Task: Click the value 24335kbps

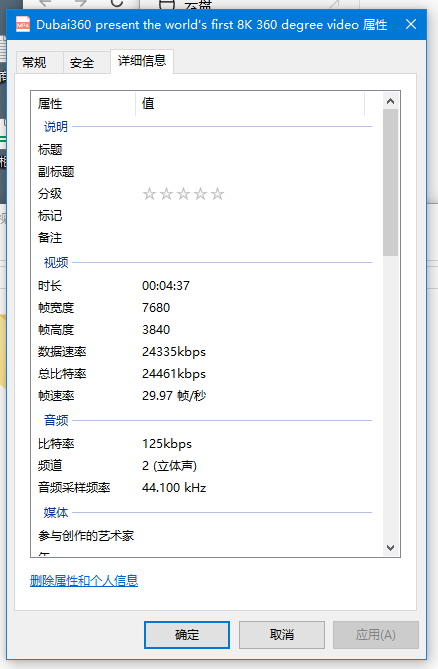Action: tap(174, 352)
